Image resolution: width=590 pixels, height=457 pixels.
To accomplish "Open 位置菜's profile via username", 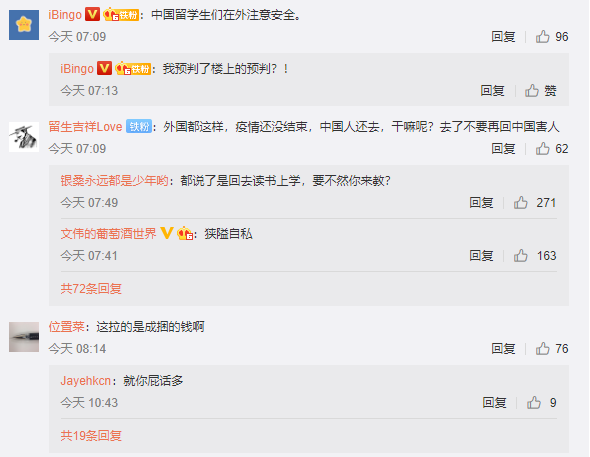I will (x=67, y=326).
